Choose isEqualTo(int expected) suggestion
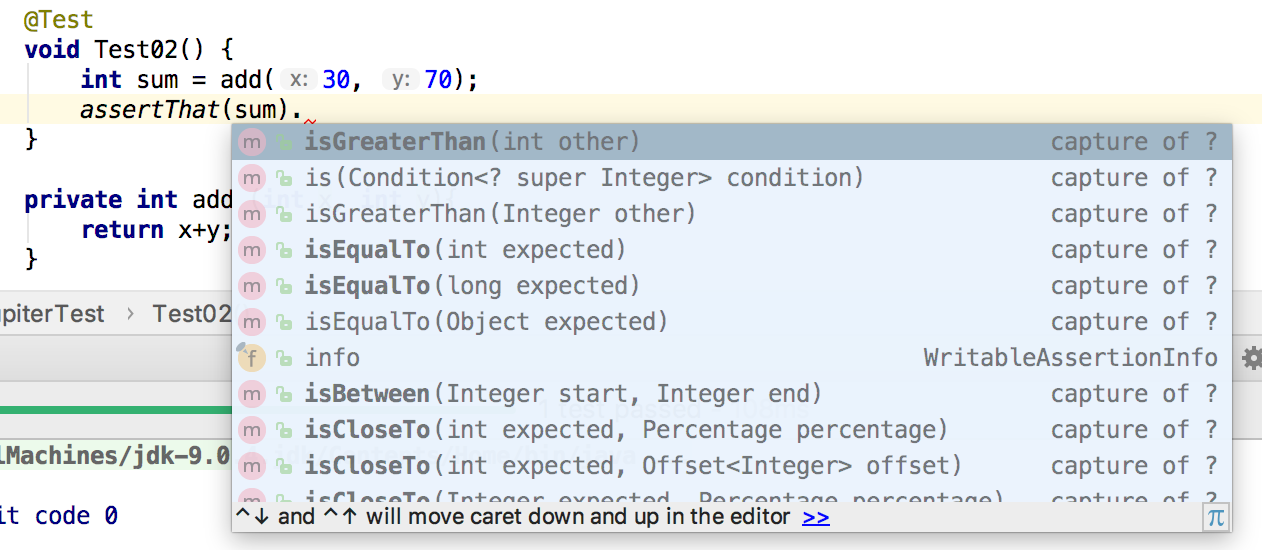 point(732,250)
